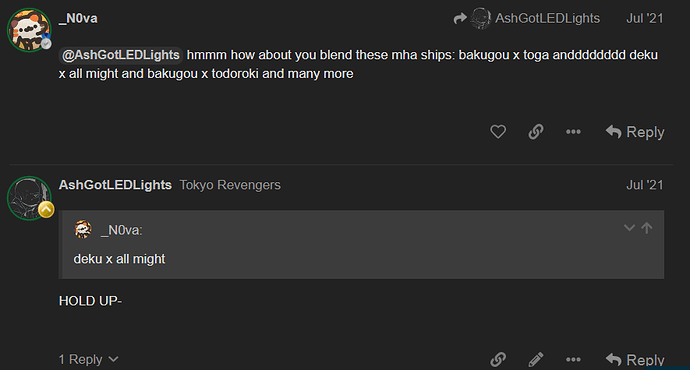Reply to AshGotLEDLights' HOLD UP post

click(x=635, y=359)
